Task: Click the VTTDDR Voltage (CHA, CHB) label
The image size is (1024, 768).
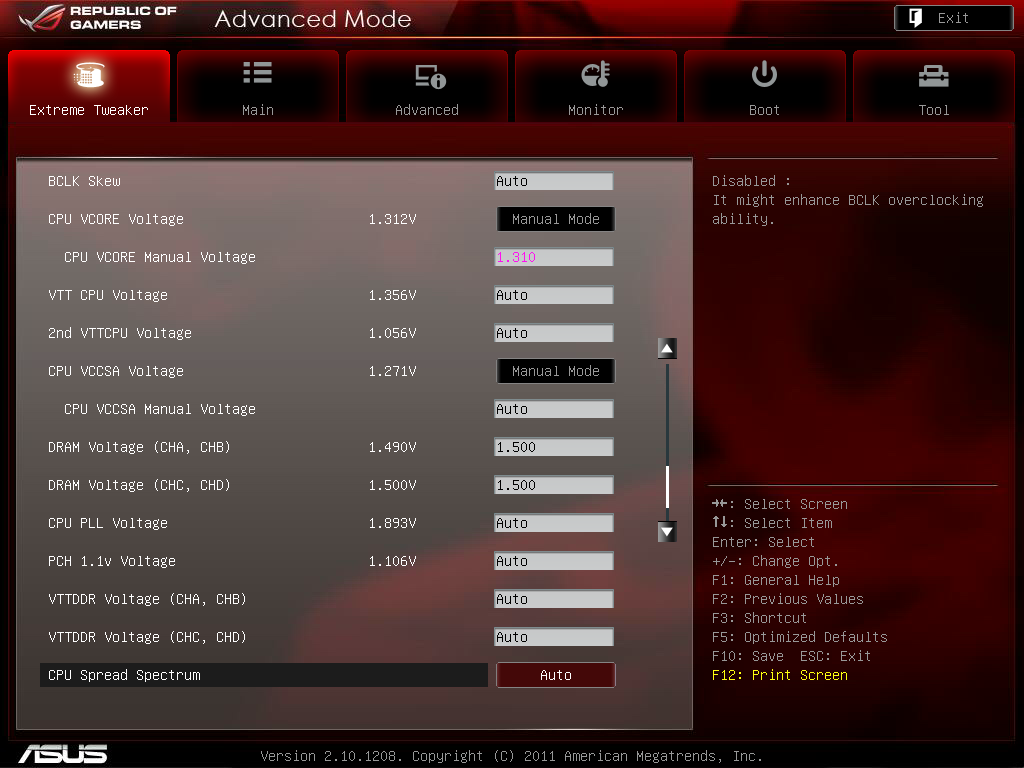Action: [x=147, y=599]
